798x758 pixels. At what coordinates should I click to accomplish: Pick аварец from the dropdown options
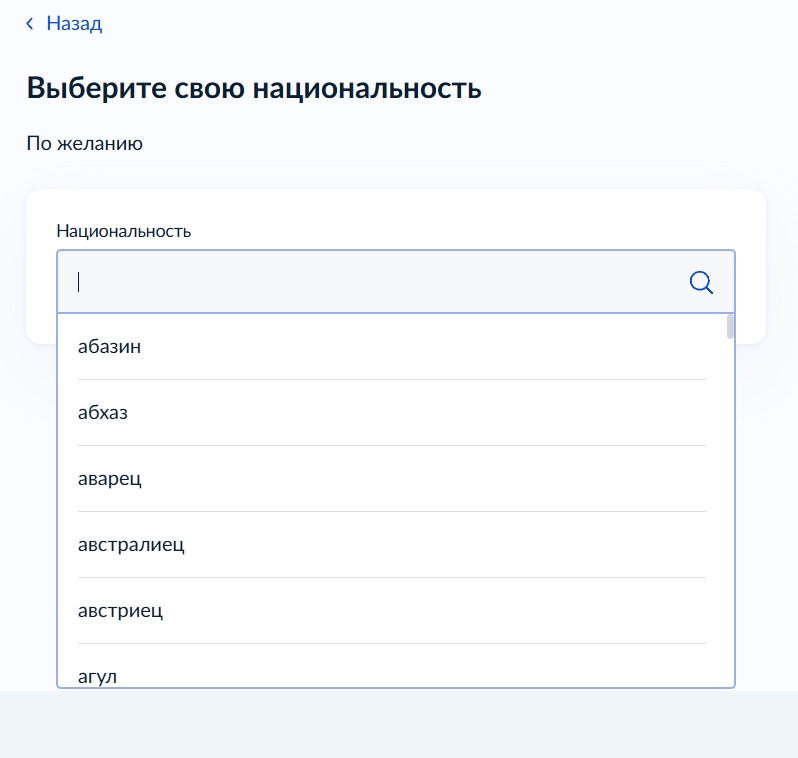[110, 478]
